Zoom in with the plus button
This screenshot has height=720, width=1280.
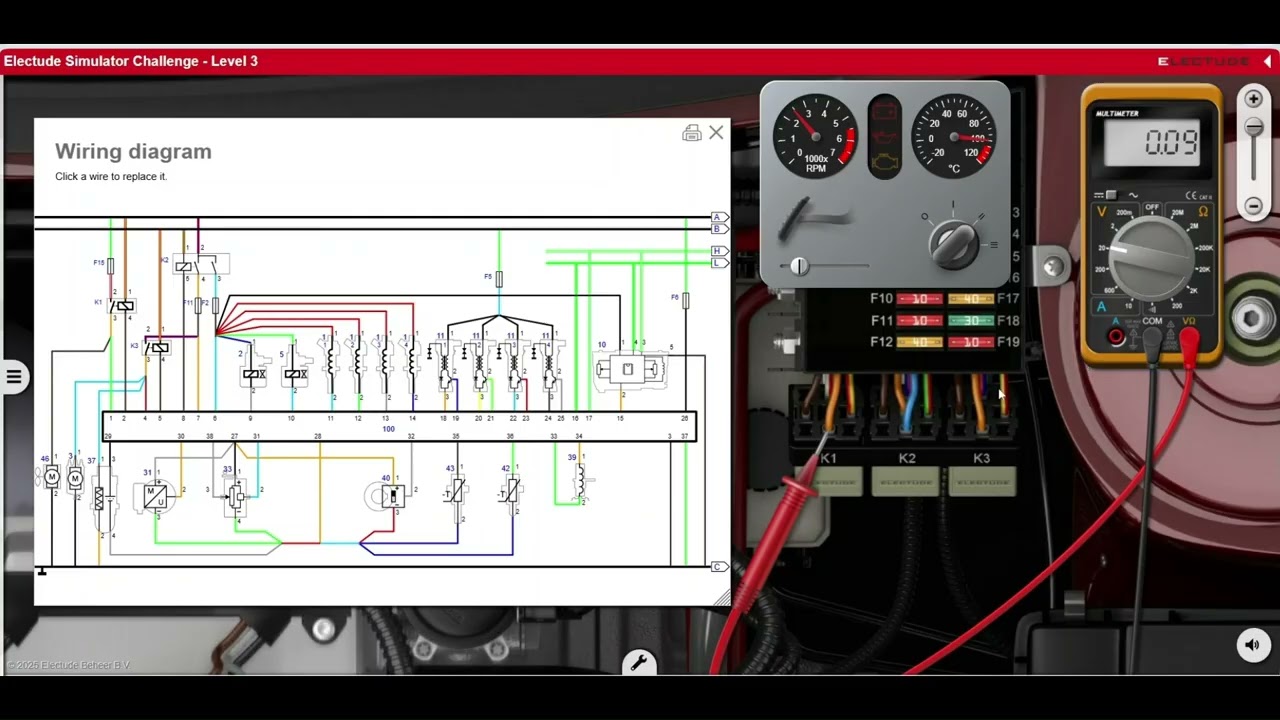1253,99
